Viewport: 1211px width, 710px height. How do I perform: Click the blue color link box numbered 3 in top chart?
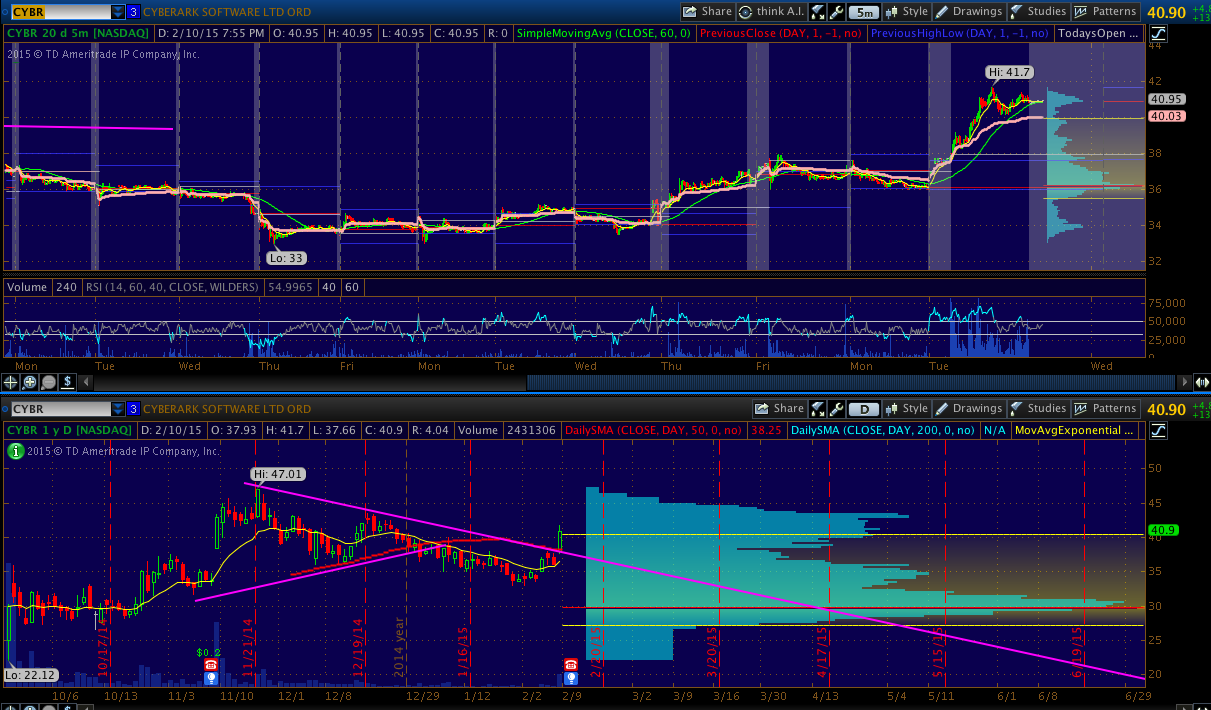point(133,12)
